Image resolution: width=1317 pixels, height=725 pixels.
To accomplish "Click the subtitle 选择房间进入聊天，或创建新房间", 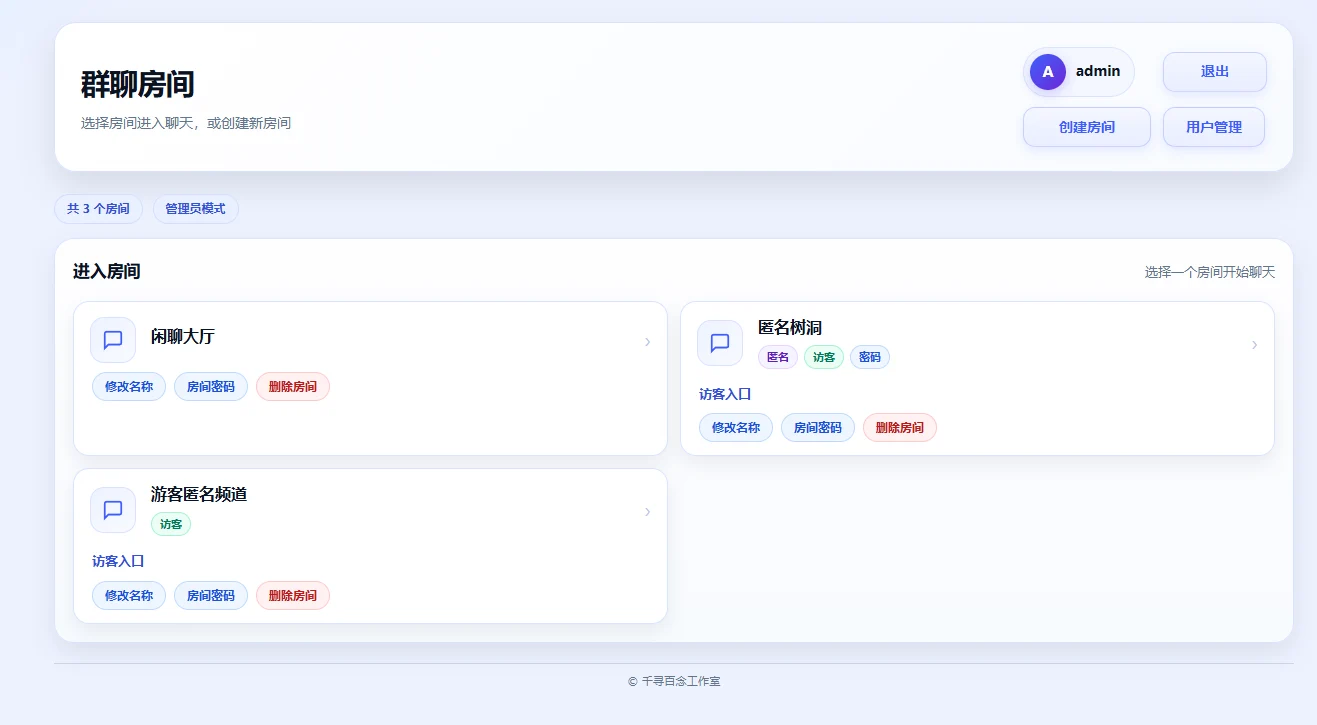I will pos(186,123).
